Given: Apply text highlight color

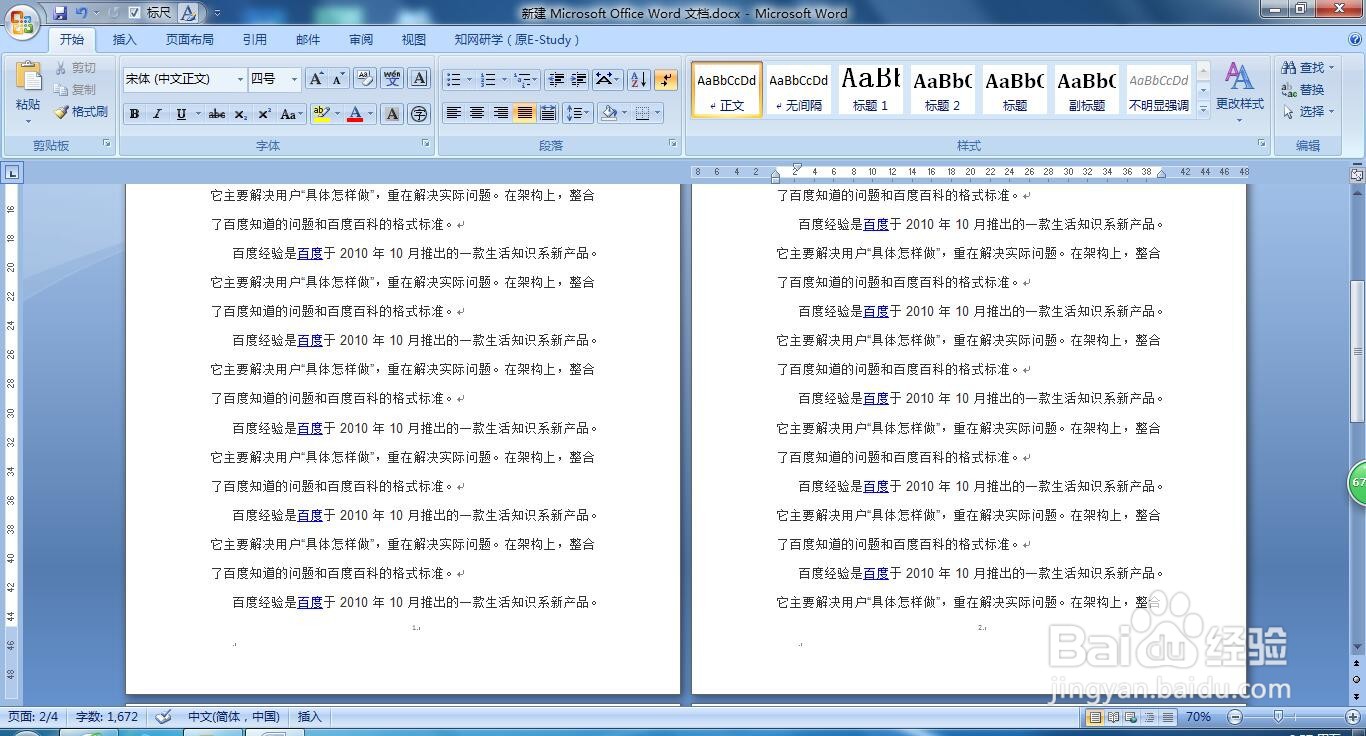Looking at the screenshot, I should pos(321,113).
